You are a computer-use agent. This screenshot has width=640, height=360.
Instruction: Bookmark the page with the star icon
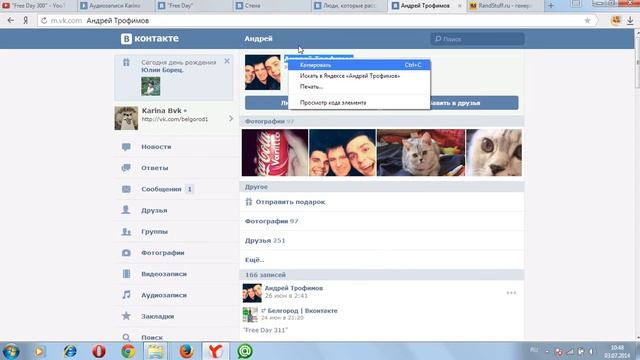pyautogui.click(x=587, y=20)
